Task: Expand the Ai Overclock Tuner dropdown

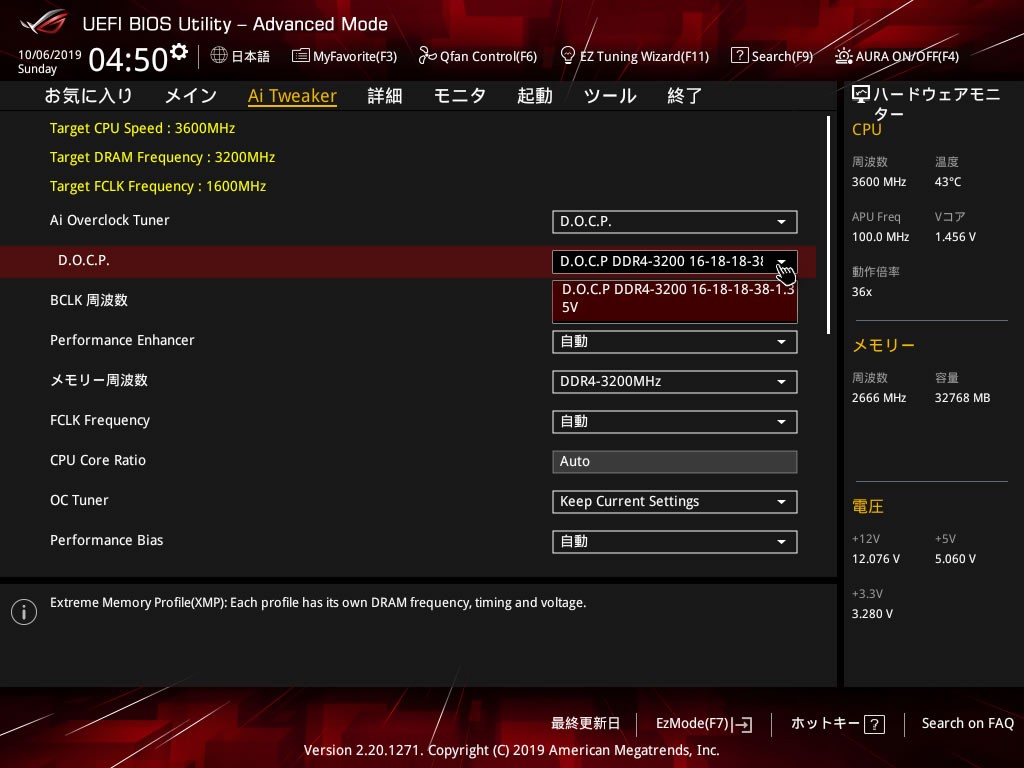Action: (x=674, y=222)
